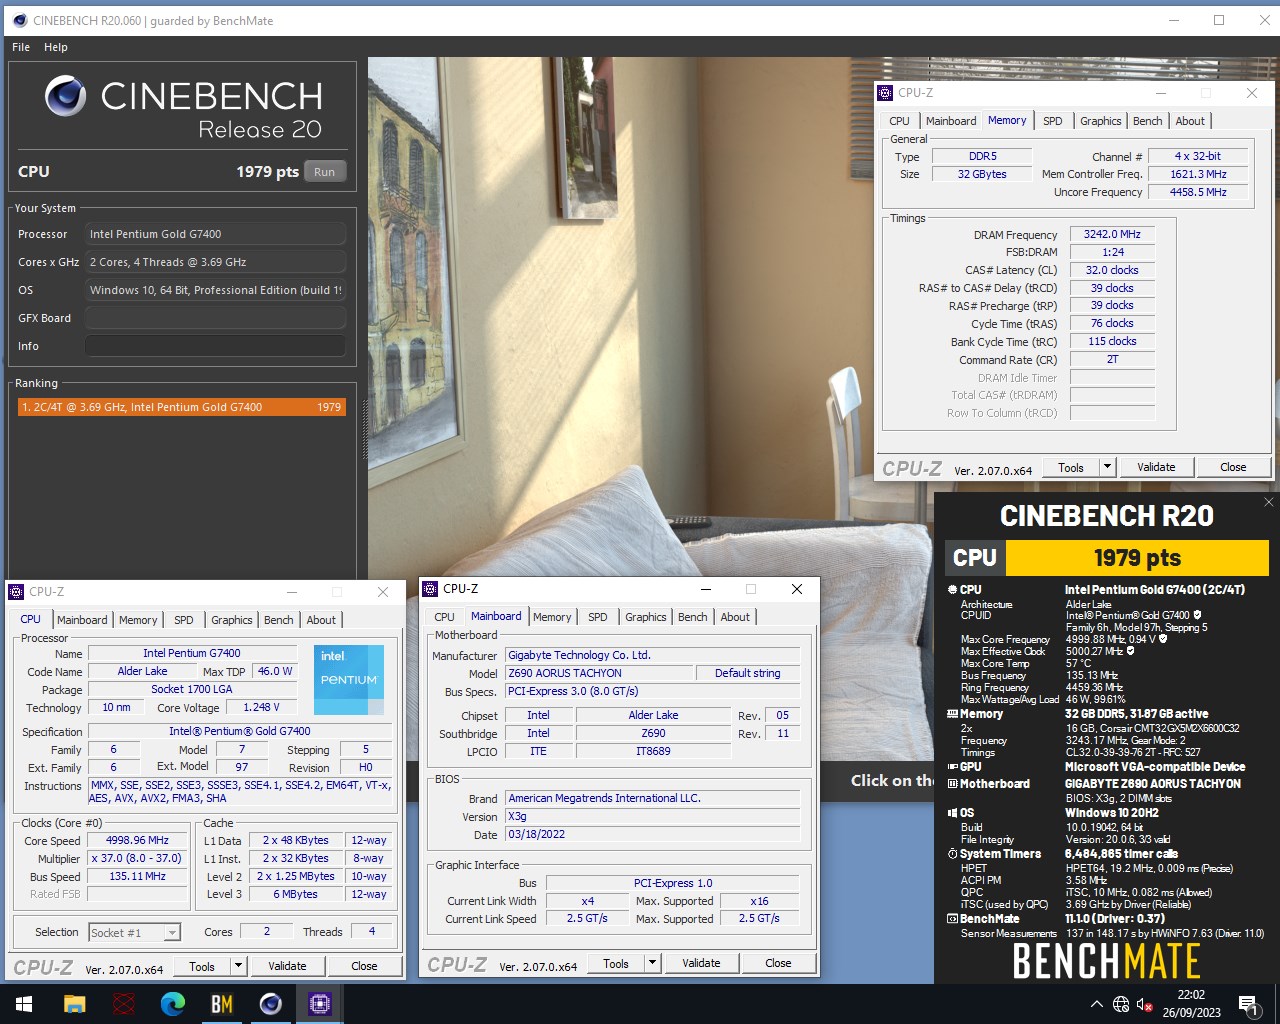
Task: Click CPU-Z CPU window title icon
Action: click(16, 592)
